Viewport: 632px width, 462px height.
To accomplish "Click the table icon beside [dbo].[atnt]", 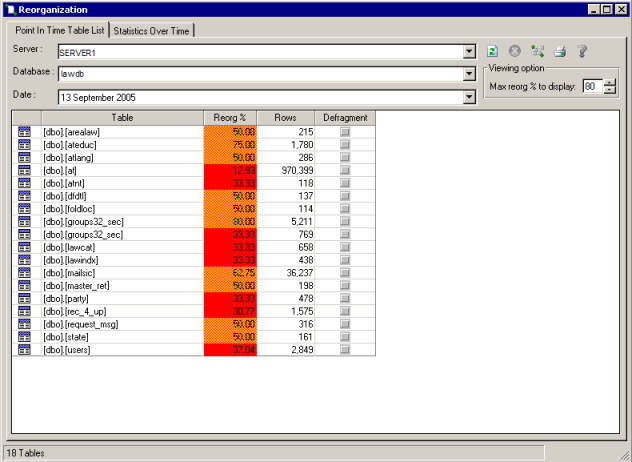I will pos(24,183).
